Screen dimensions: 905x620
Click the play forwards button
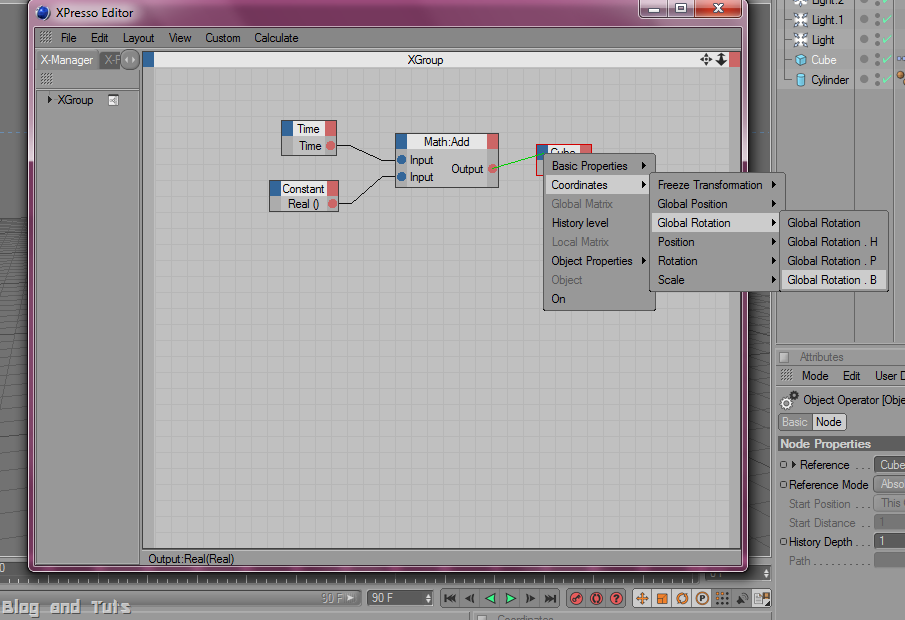pos(510,599)
